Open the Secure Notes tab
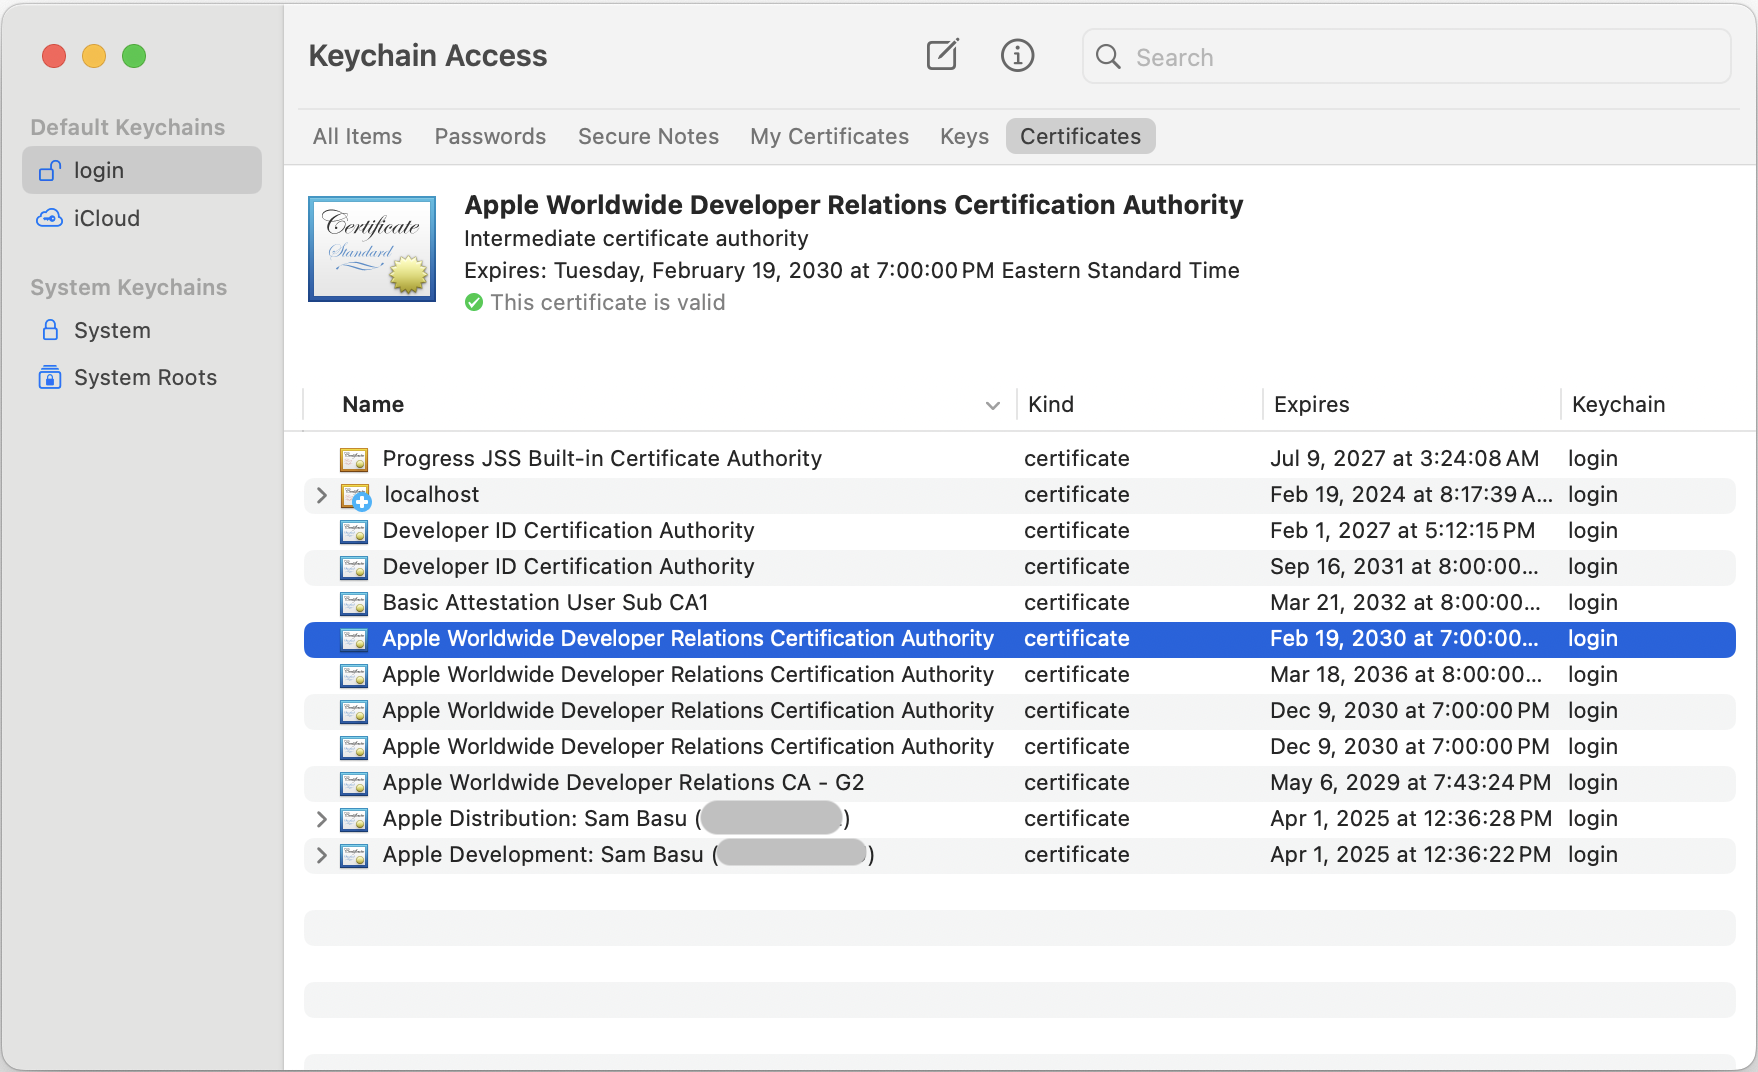Viewport: 1758px width, 1072px height. pyautogui.click(x=648, y=136)
